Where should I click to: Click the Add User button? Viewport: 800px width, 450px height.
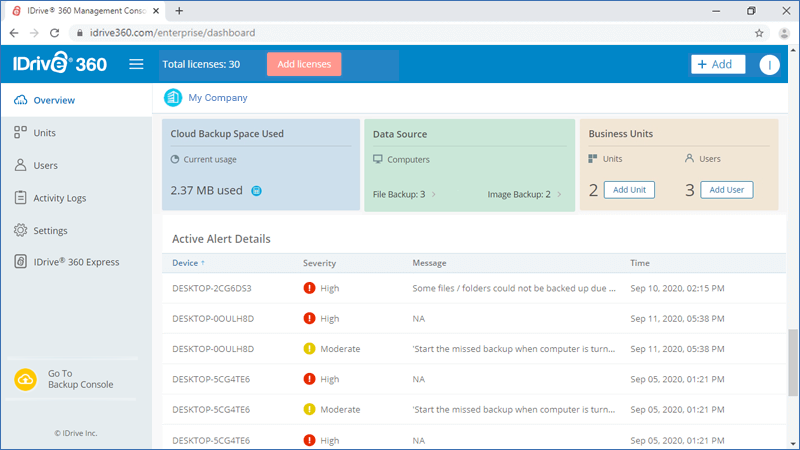[x=727, y=190]
